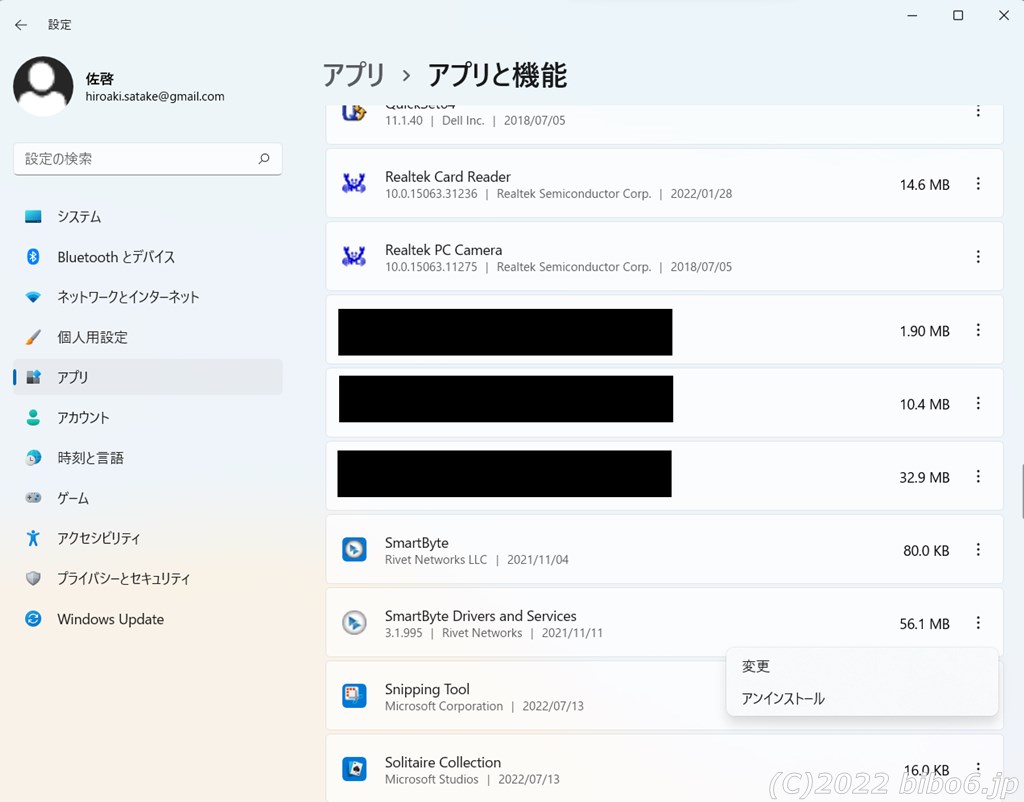This screenshot has width=1024, height=802.
Task: Open Windows Update settings category
Action: point(148,618)
